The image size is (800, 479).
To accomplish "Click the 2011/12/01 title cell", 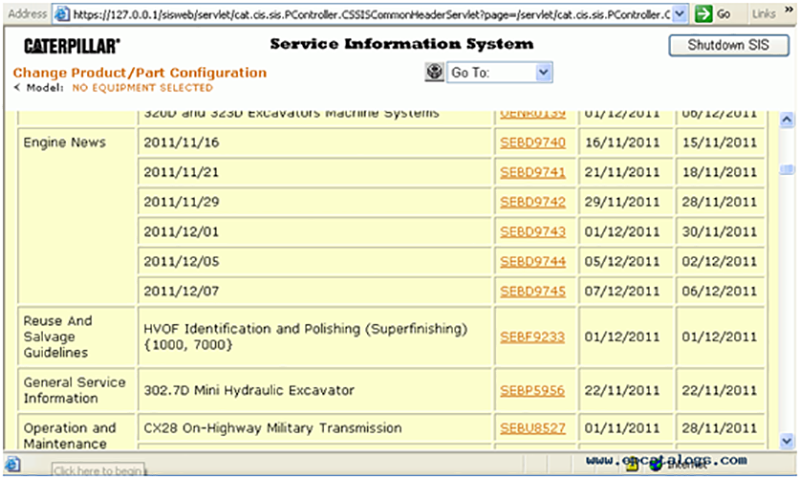I will 314,232.
